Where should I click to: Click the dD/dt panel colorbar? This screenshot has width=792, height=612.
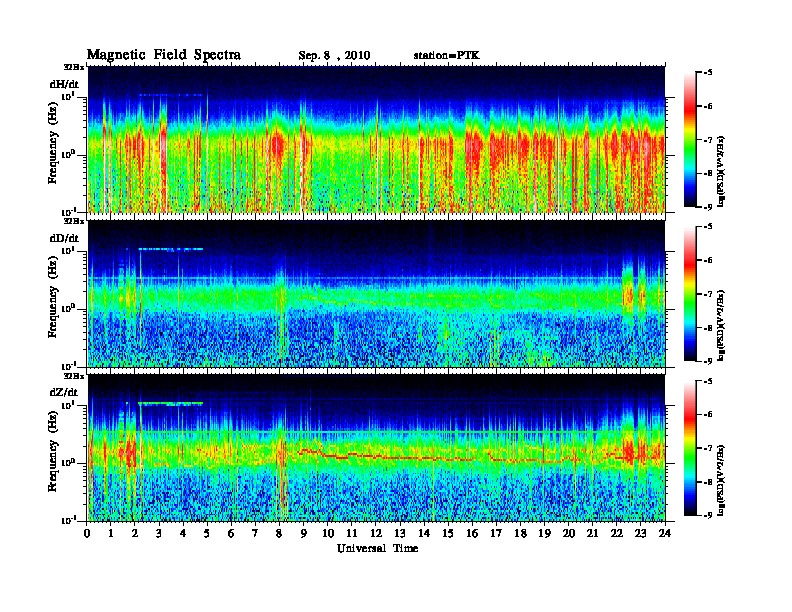pyautogui.click(x=690, y=293)
